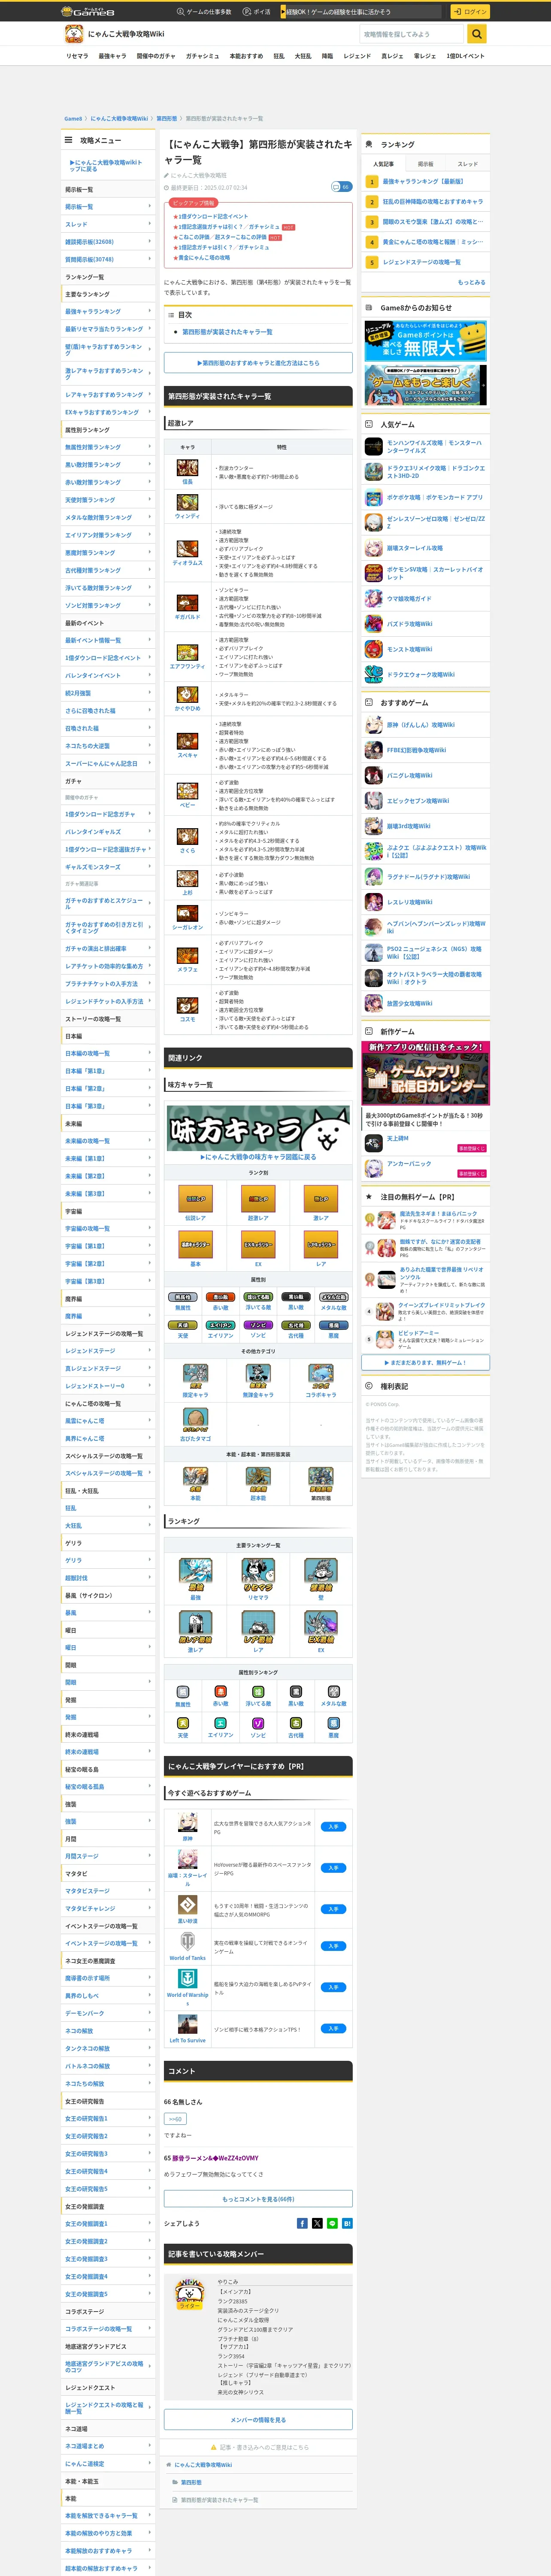Screen dimensions: 551x2576
Task: Click the かぐやひめ character icon
Action: click(x=187, y=694)
